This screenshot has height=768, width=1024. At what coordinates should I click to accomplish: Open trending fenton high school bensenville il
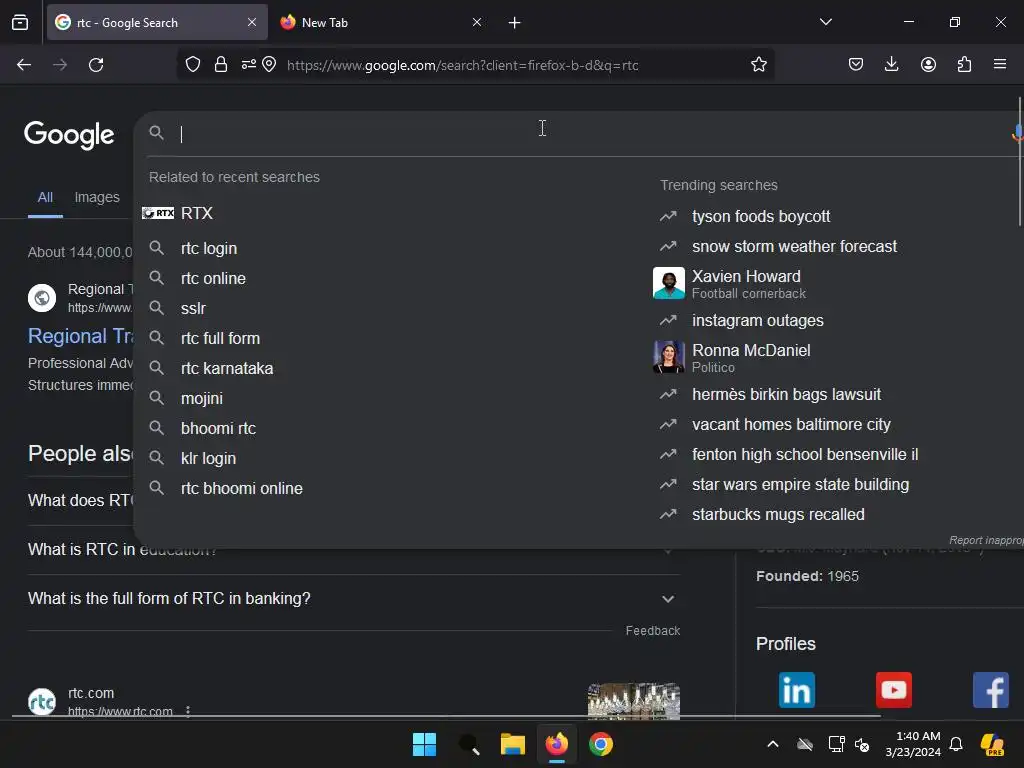point(805,455)
